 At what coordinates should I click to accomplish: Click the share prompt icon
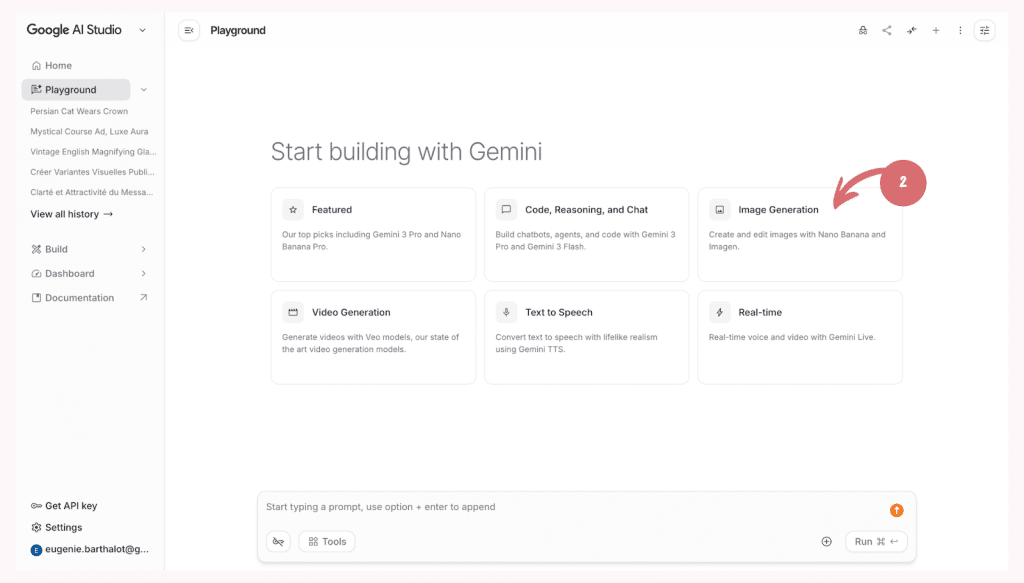[887, 30]
